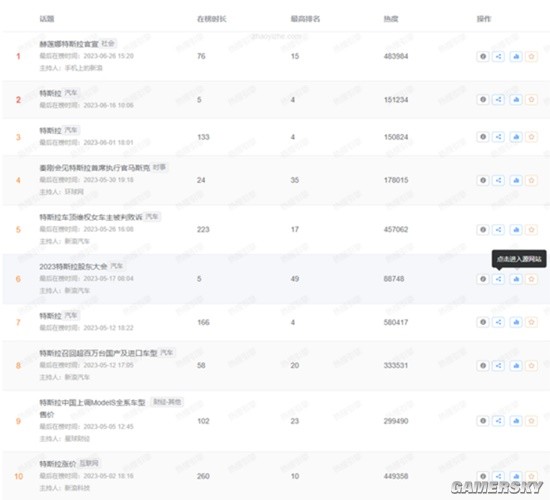Click share icon in heat 178015 row

coord(498,180)
